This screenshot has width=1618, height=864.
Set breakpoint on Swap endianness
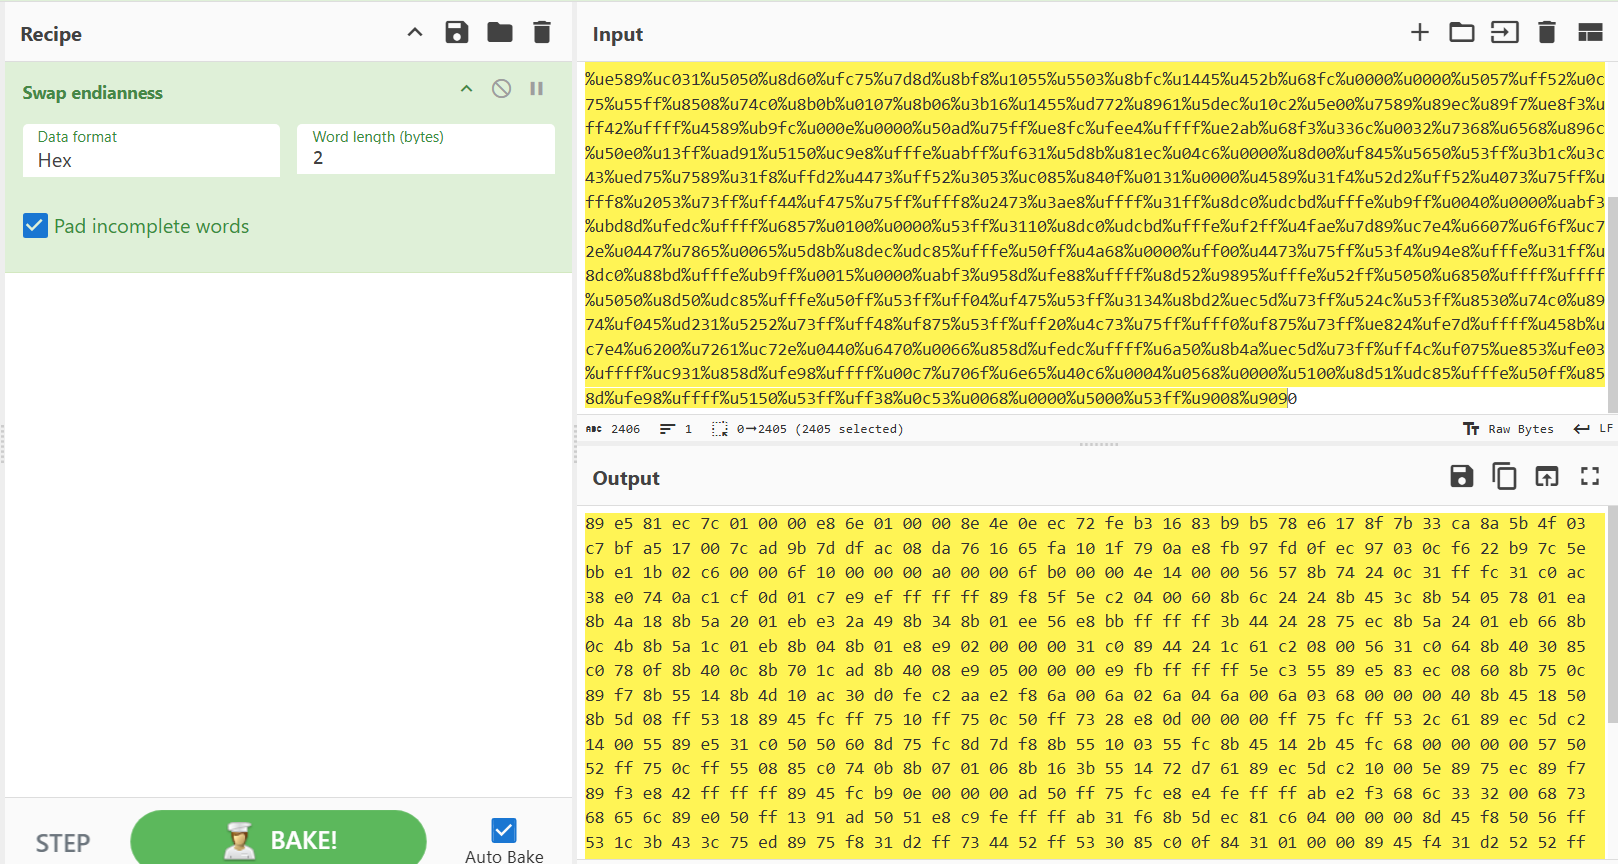pos(537,89)
